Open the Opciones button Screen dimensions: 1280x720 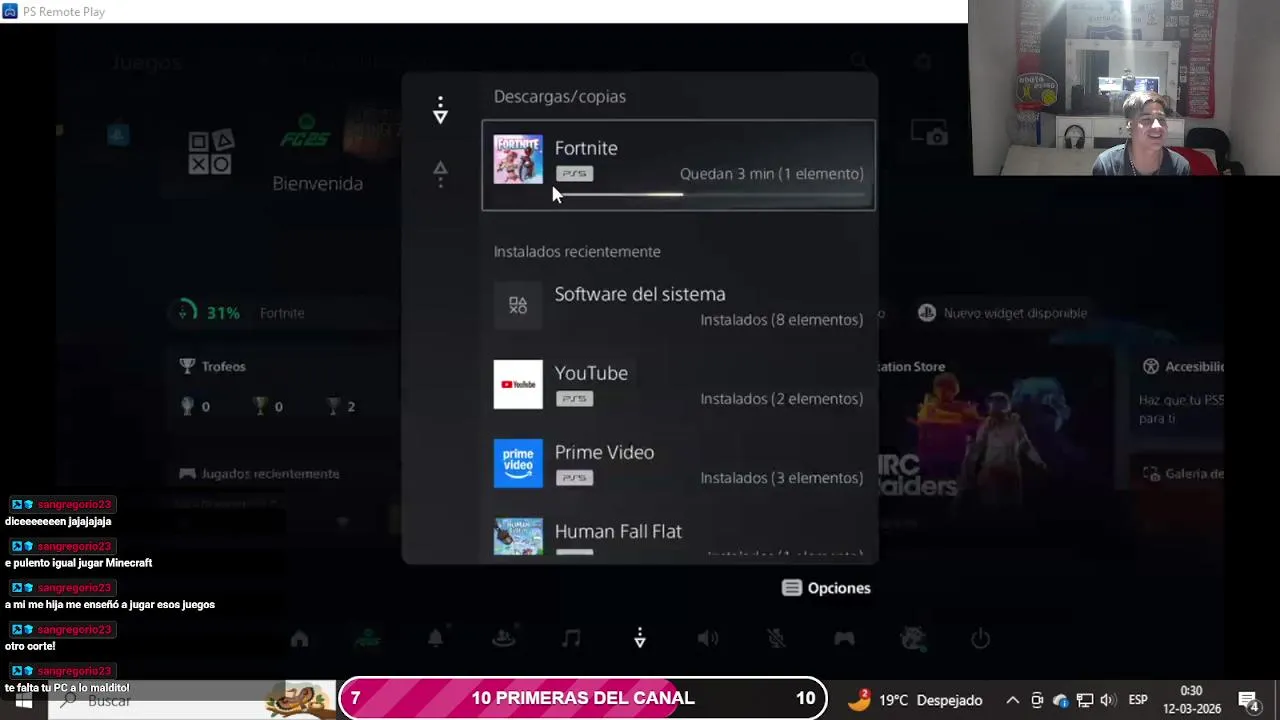[x=827, y=588]
